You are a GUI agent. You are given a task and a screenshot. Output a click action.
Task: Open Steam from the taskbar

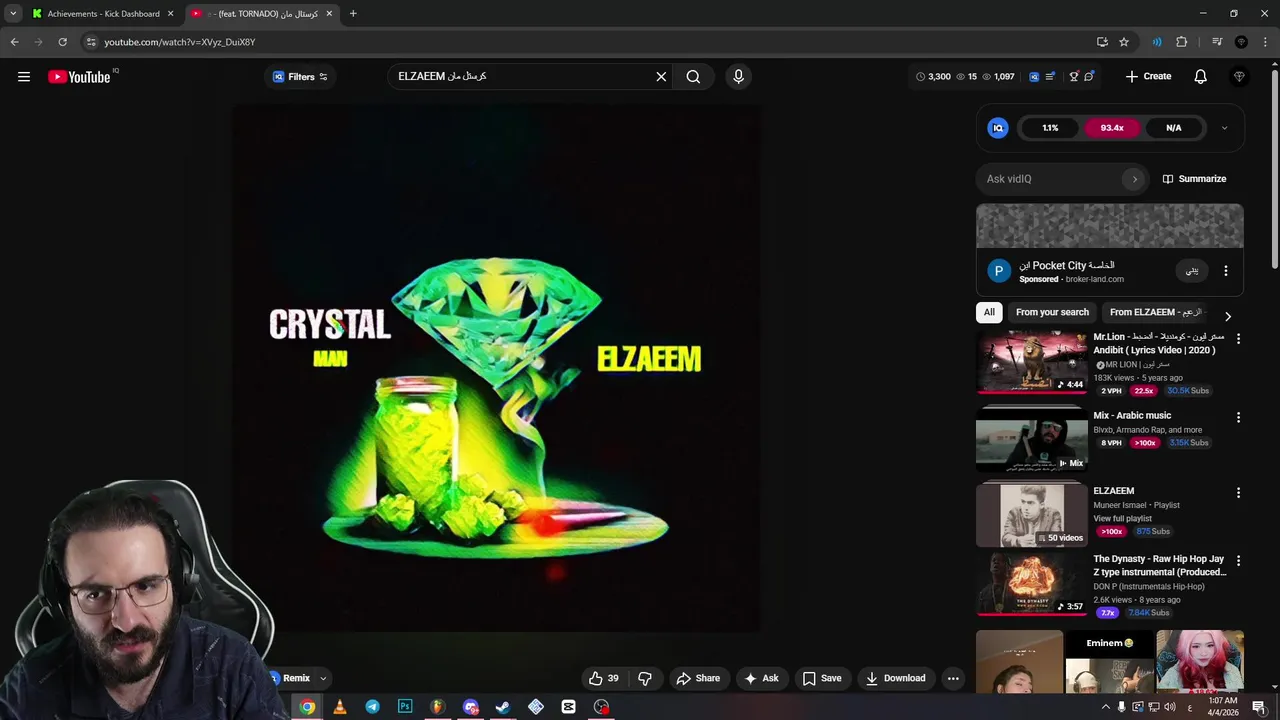pyautogui.click(x=503, y=707)
